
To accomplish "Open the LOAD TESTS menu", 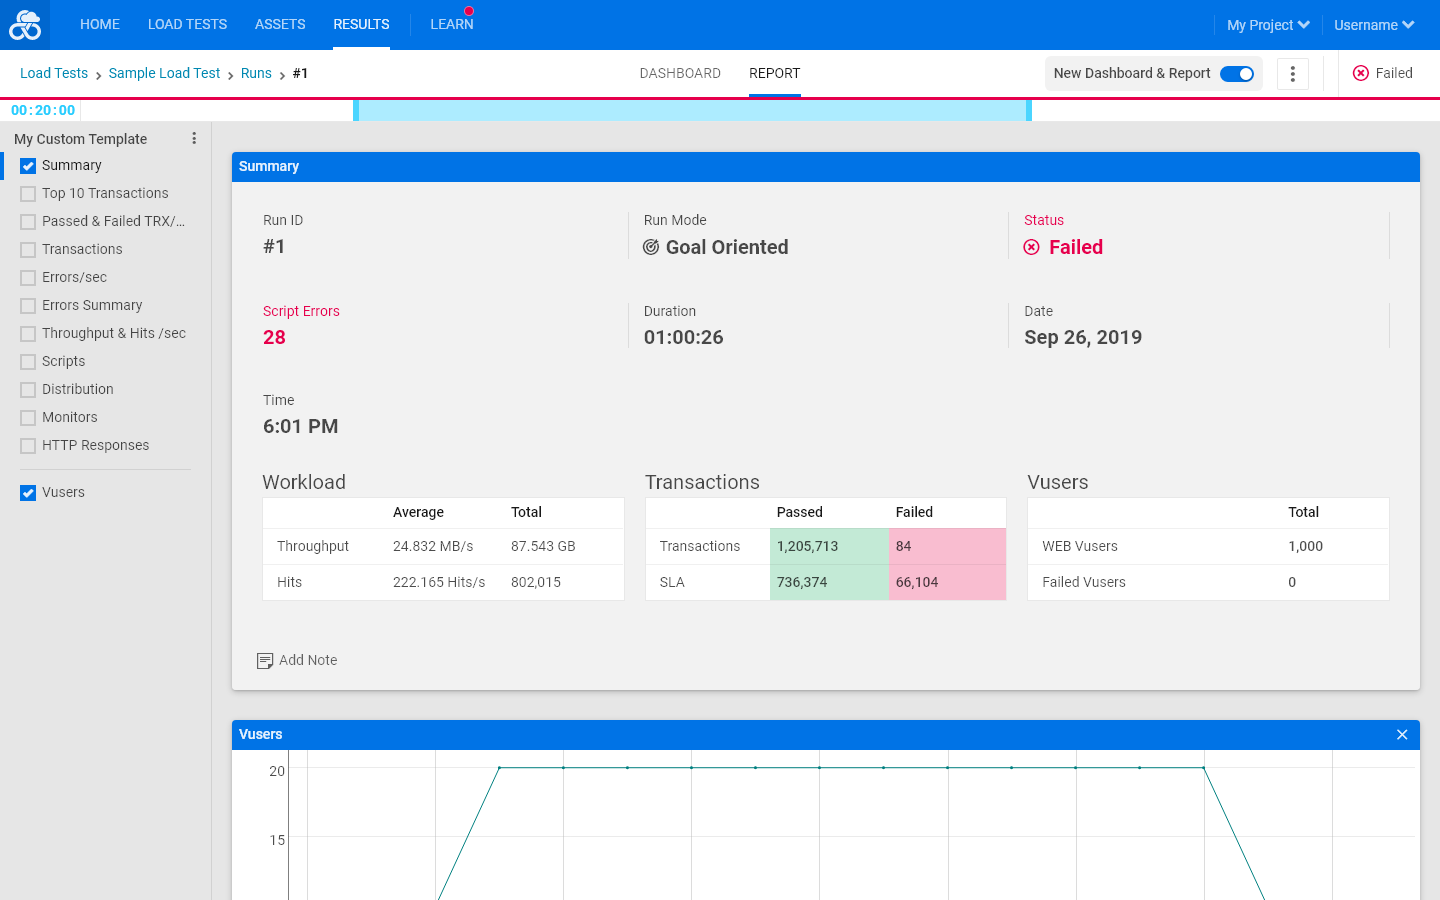I will point(187,24).
